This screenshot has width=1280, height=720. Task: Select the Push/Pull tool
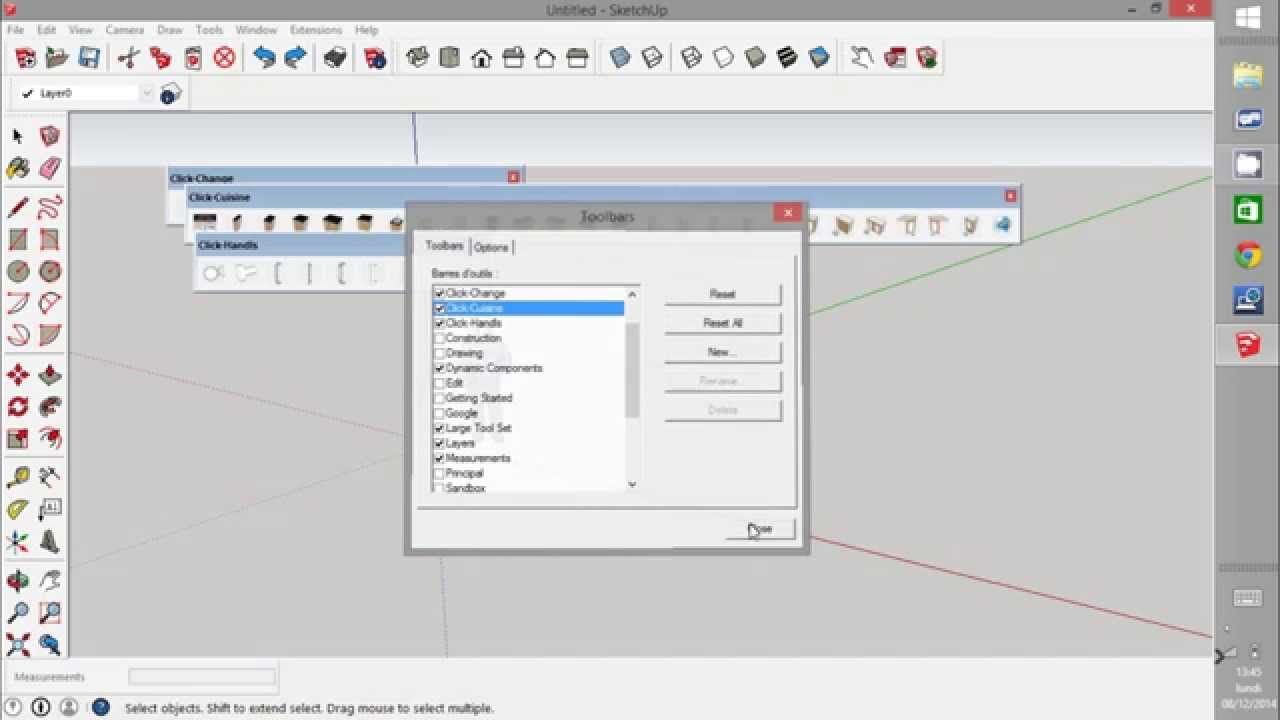50,375
